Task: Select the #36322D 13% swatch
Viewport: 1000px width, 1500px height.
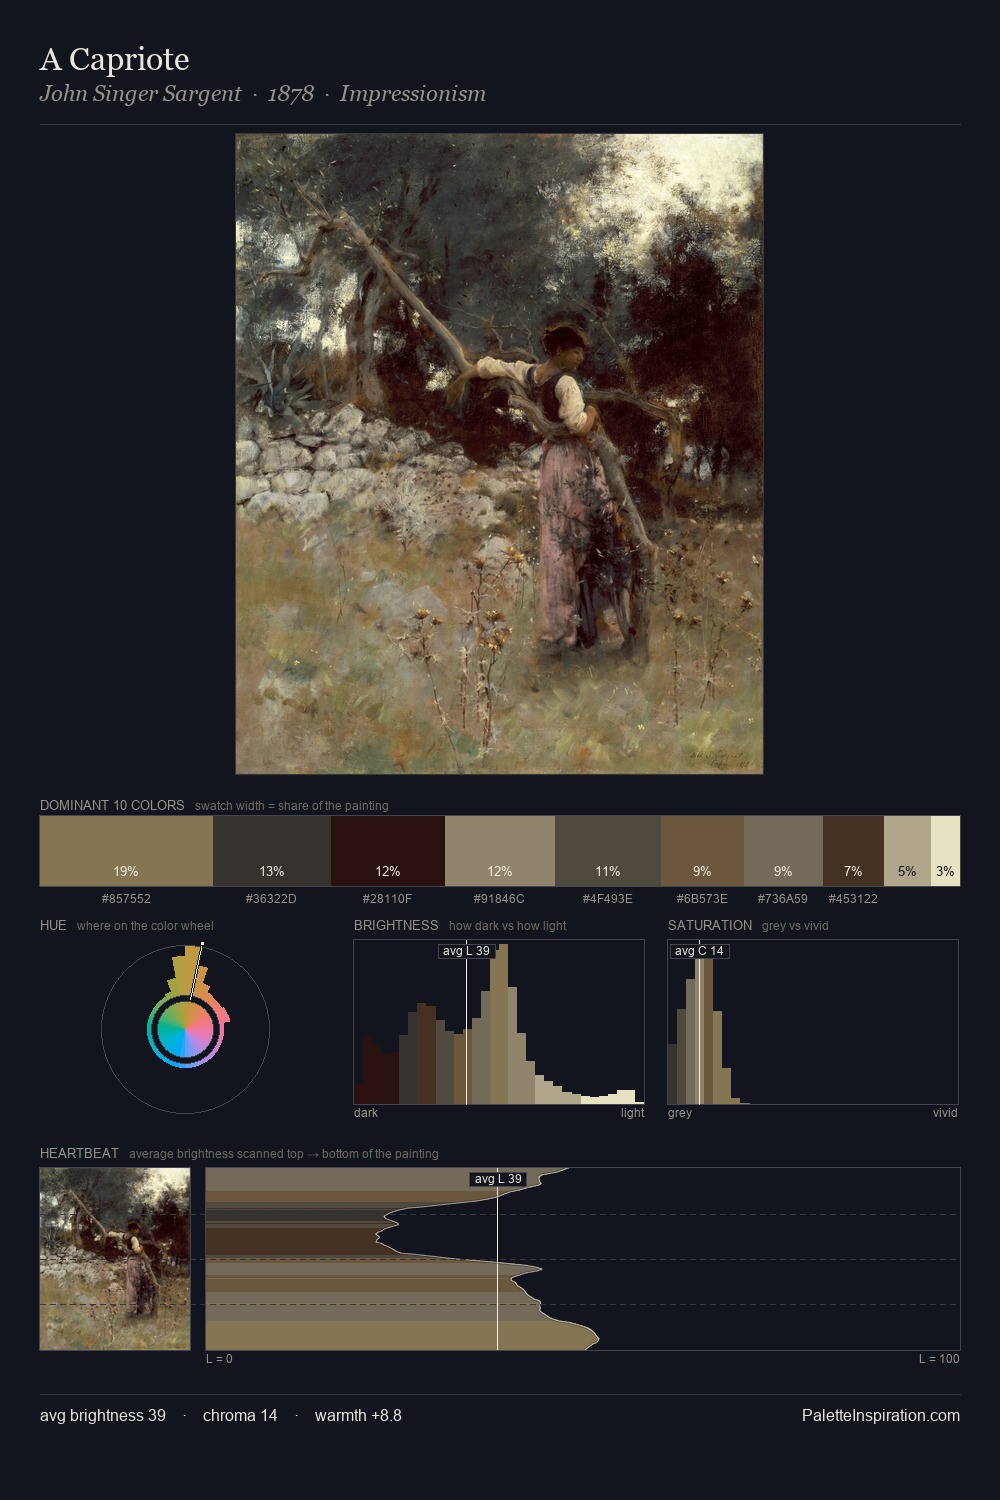Action: click(x=272, y=851)
